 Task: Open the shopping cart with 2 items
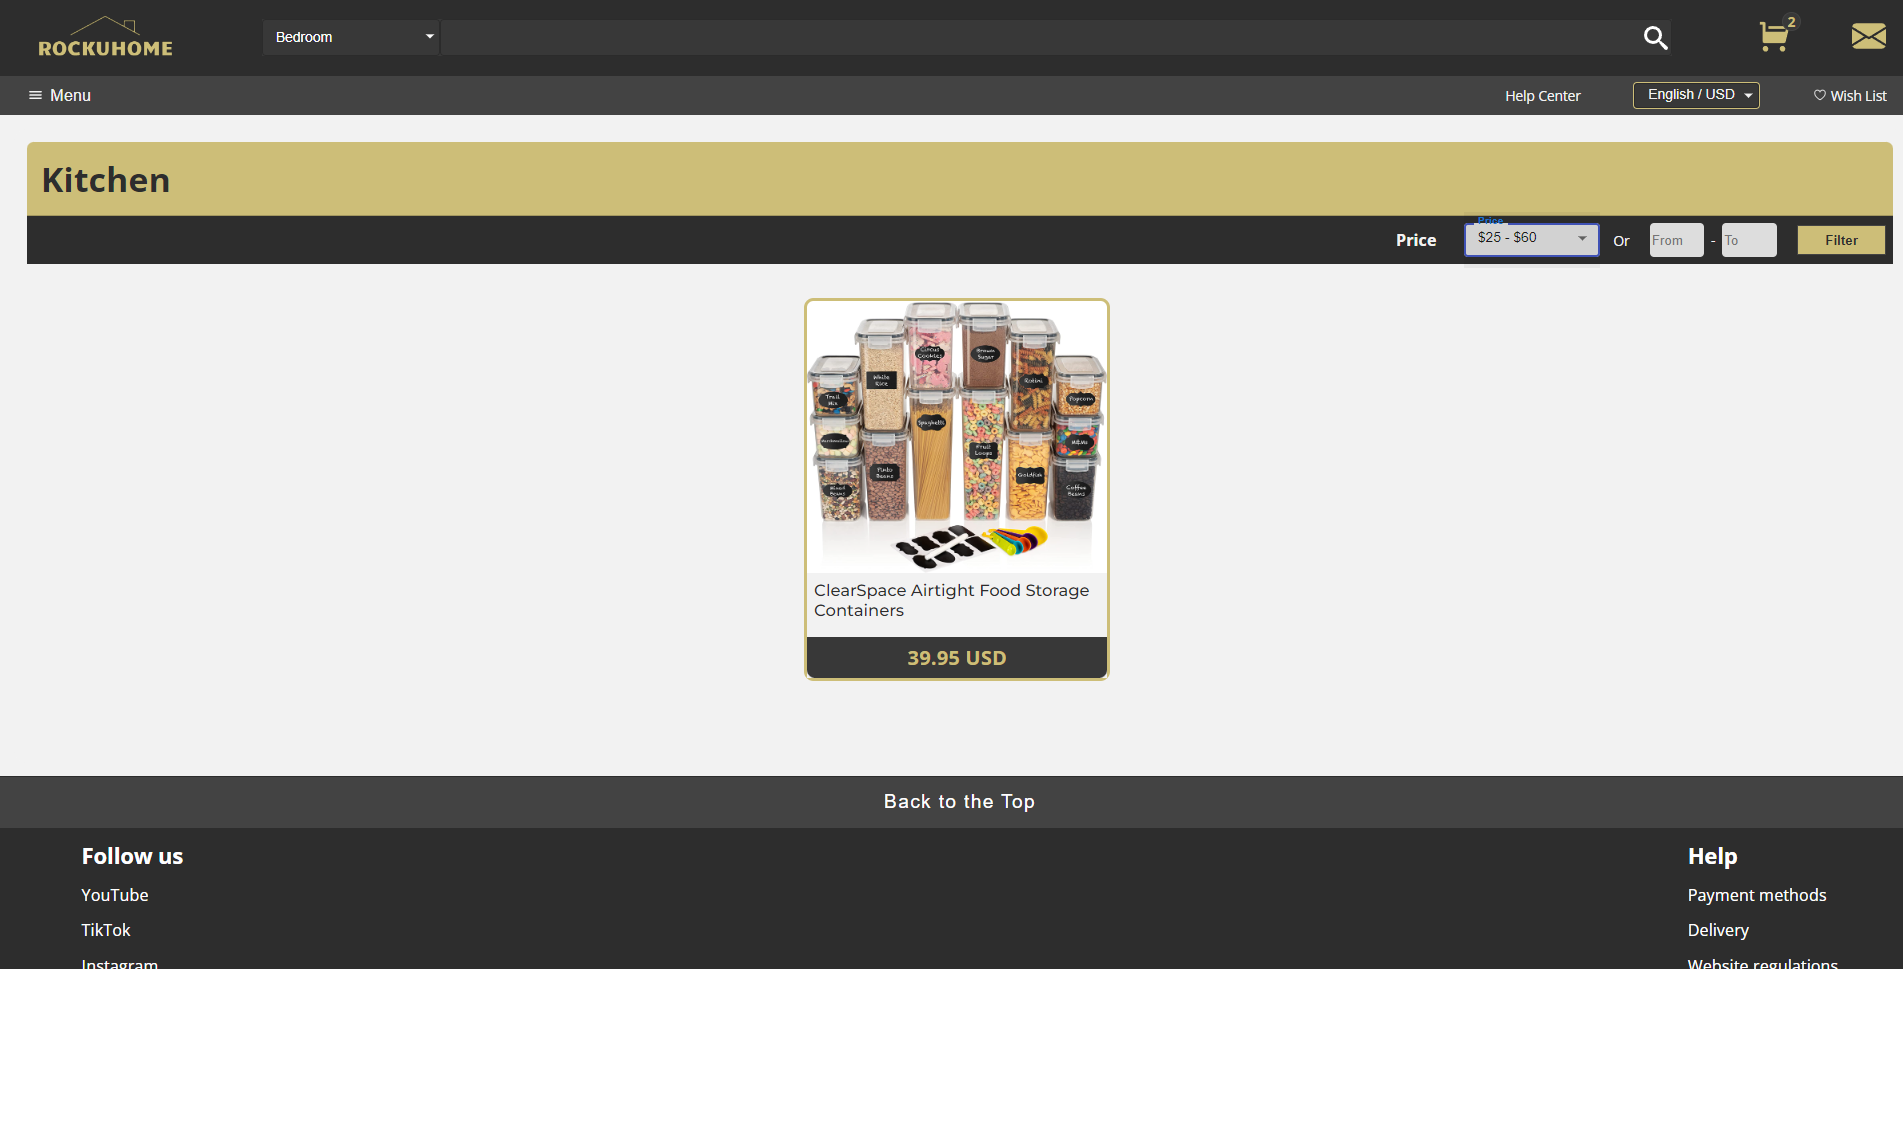[x=1774, y=38]
